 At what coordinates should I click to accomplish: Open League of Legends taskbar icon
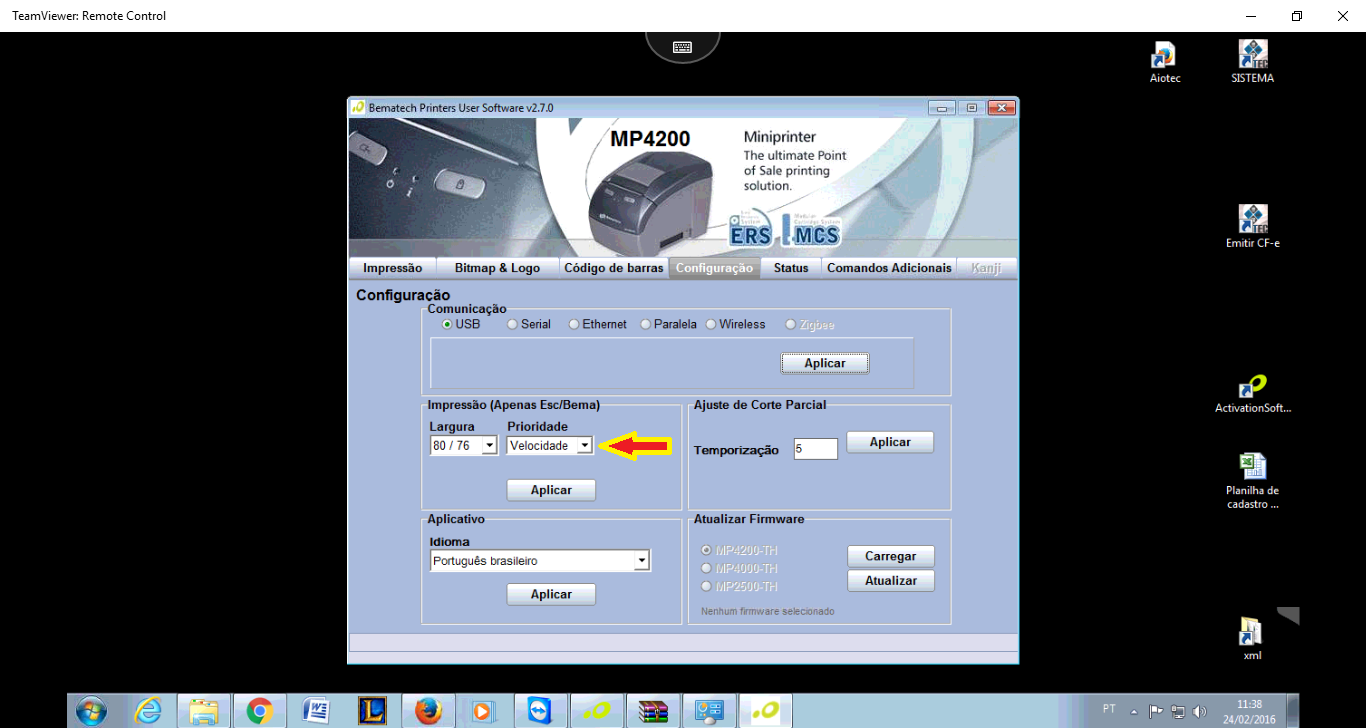point(372,711)
